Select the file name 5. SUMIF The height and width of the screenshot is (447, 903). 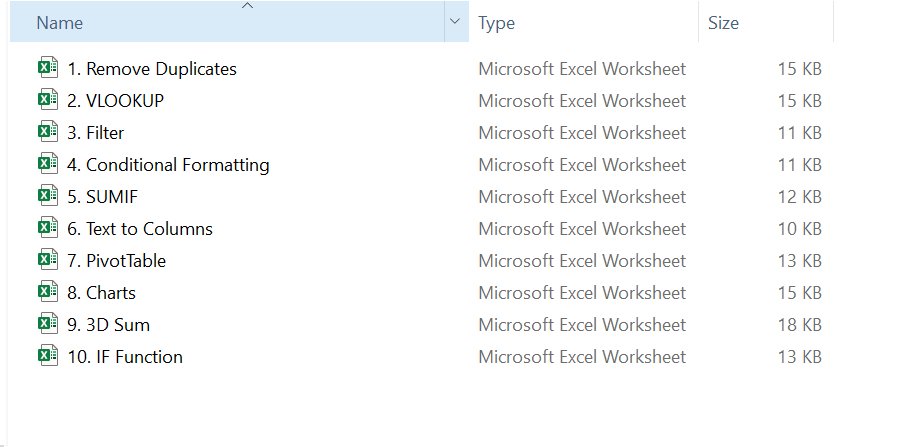click(103, 197)
